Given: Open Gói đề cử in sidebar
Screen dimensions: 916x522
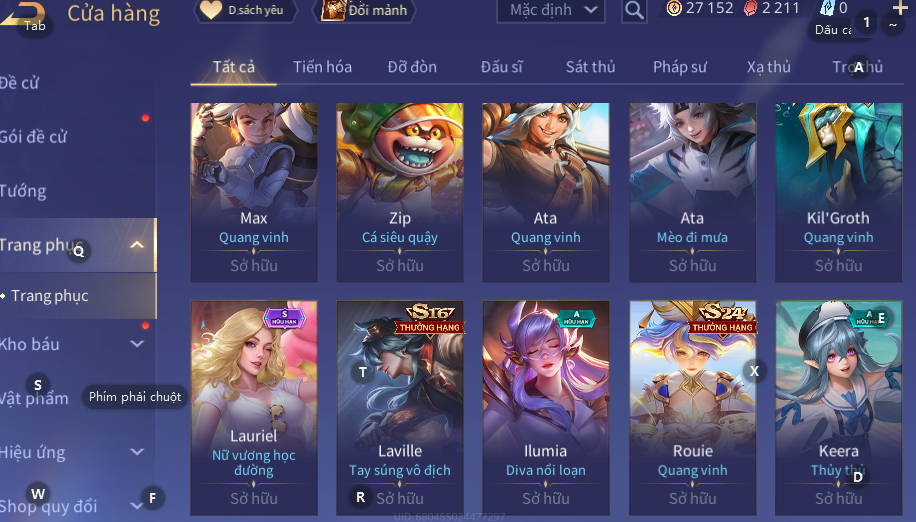Looking at the screenshot, I should pyautogui.click(x=33, y=137).
